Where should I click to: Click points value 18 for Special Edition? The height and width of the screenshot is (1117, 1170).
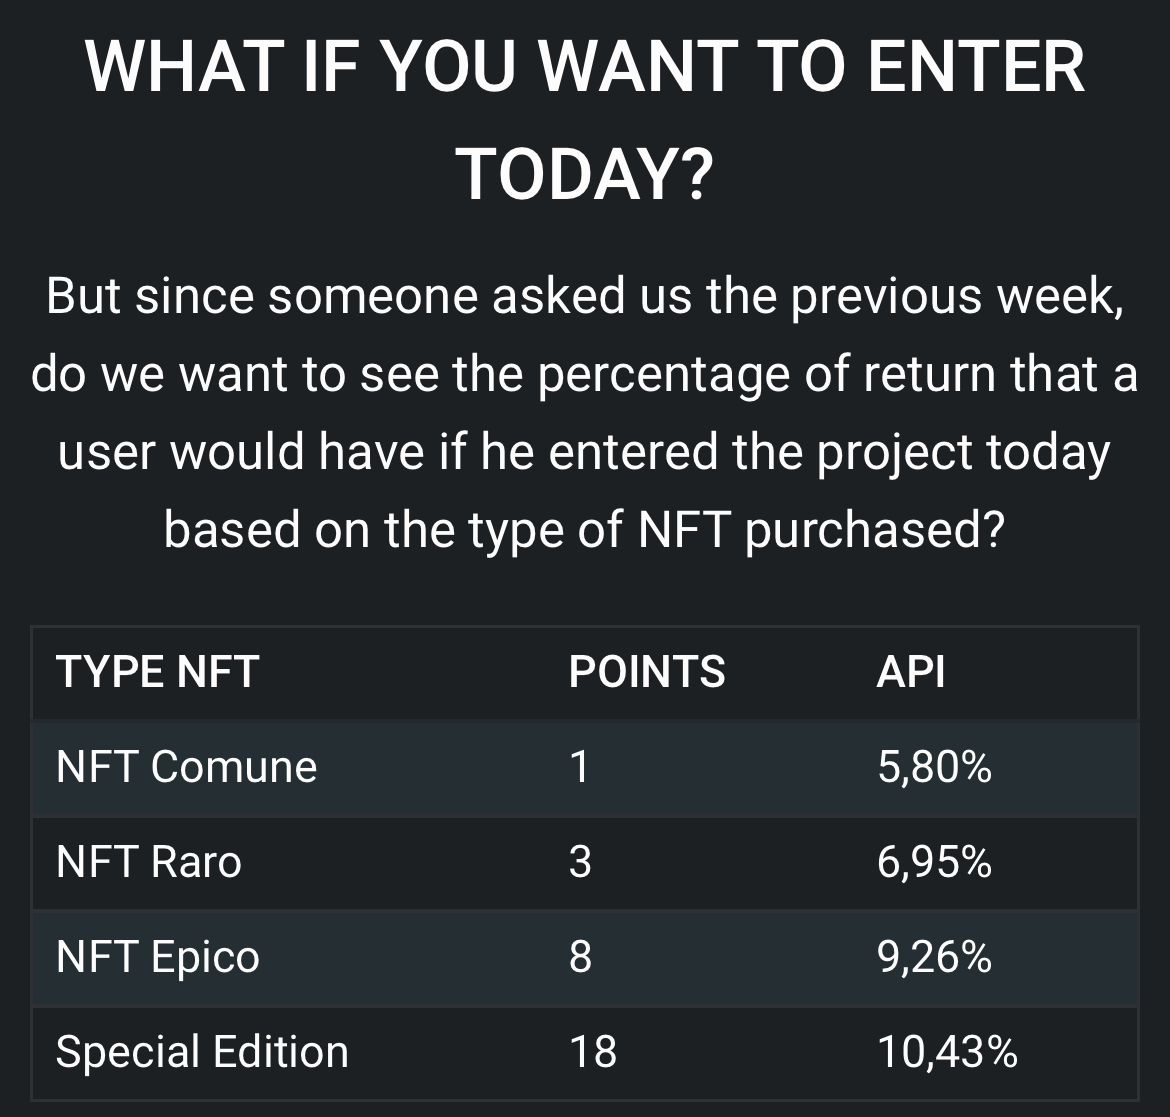click(593, 1052)
